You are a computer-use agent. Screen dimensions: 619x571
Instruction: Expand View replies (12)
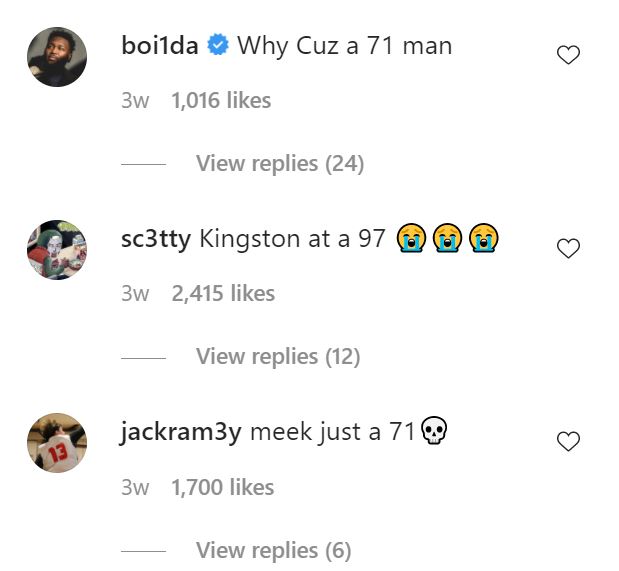[x=277, y=356]
